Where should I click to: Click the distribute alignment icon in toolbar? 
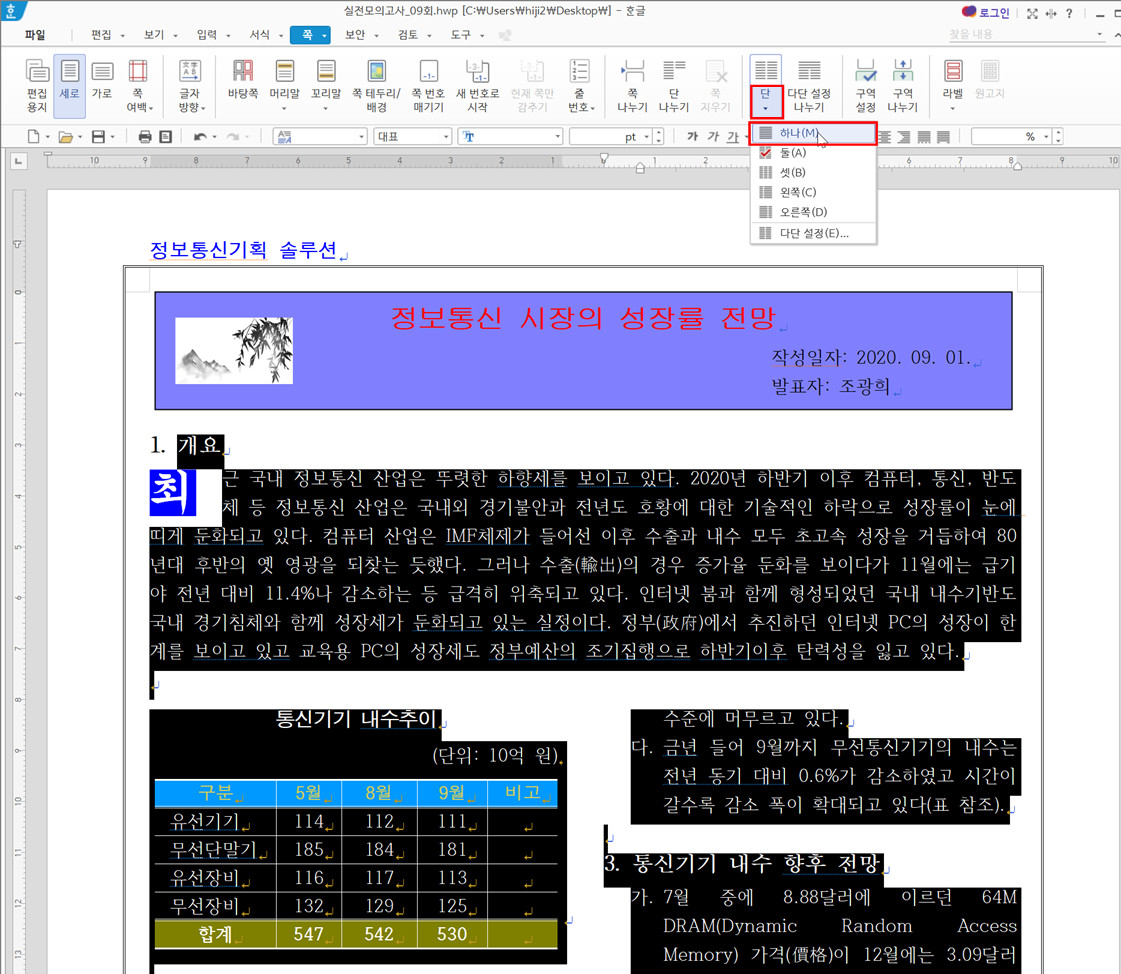(x=944, y=137)
